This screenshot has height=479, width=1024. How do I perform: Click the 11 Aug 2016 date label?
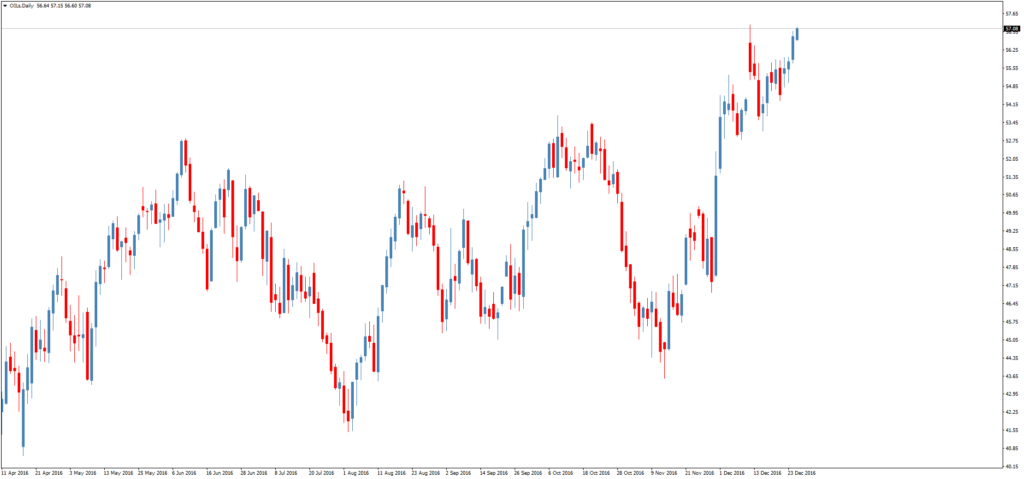pyautogui.click(x=391, y=472)
